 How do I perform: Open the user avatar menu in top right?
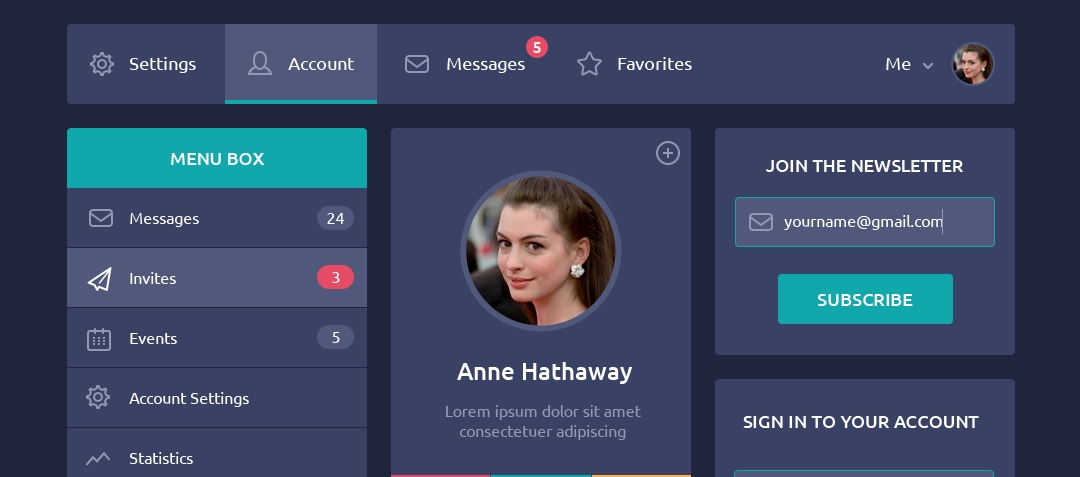[972, 64]
